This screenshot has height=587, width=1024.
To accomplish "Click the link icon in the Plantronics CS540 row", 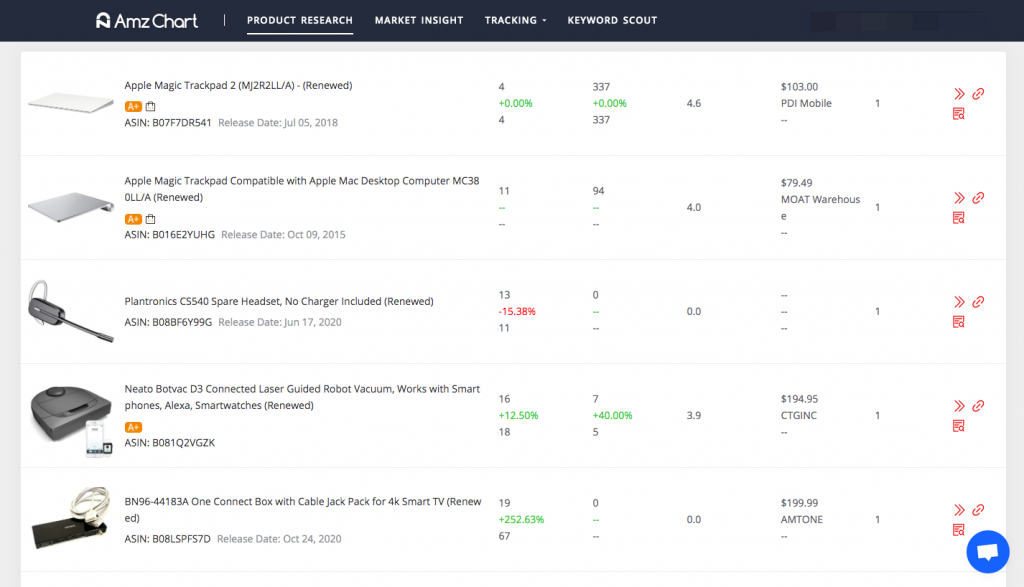I will pos(978,302).
